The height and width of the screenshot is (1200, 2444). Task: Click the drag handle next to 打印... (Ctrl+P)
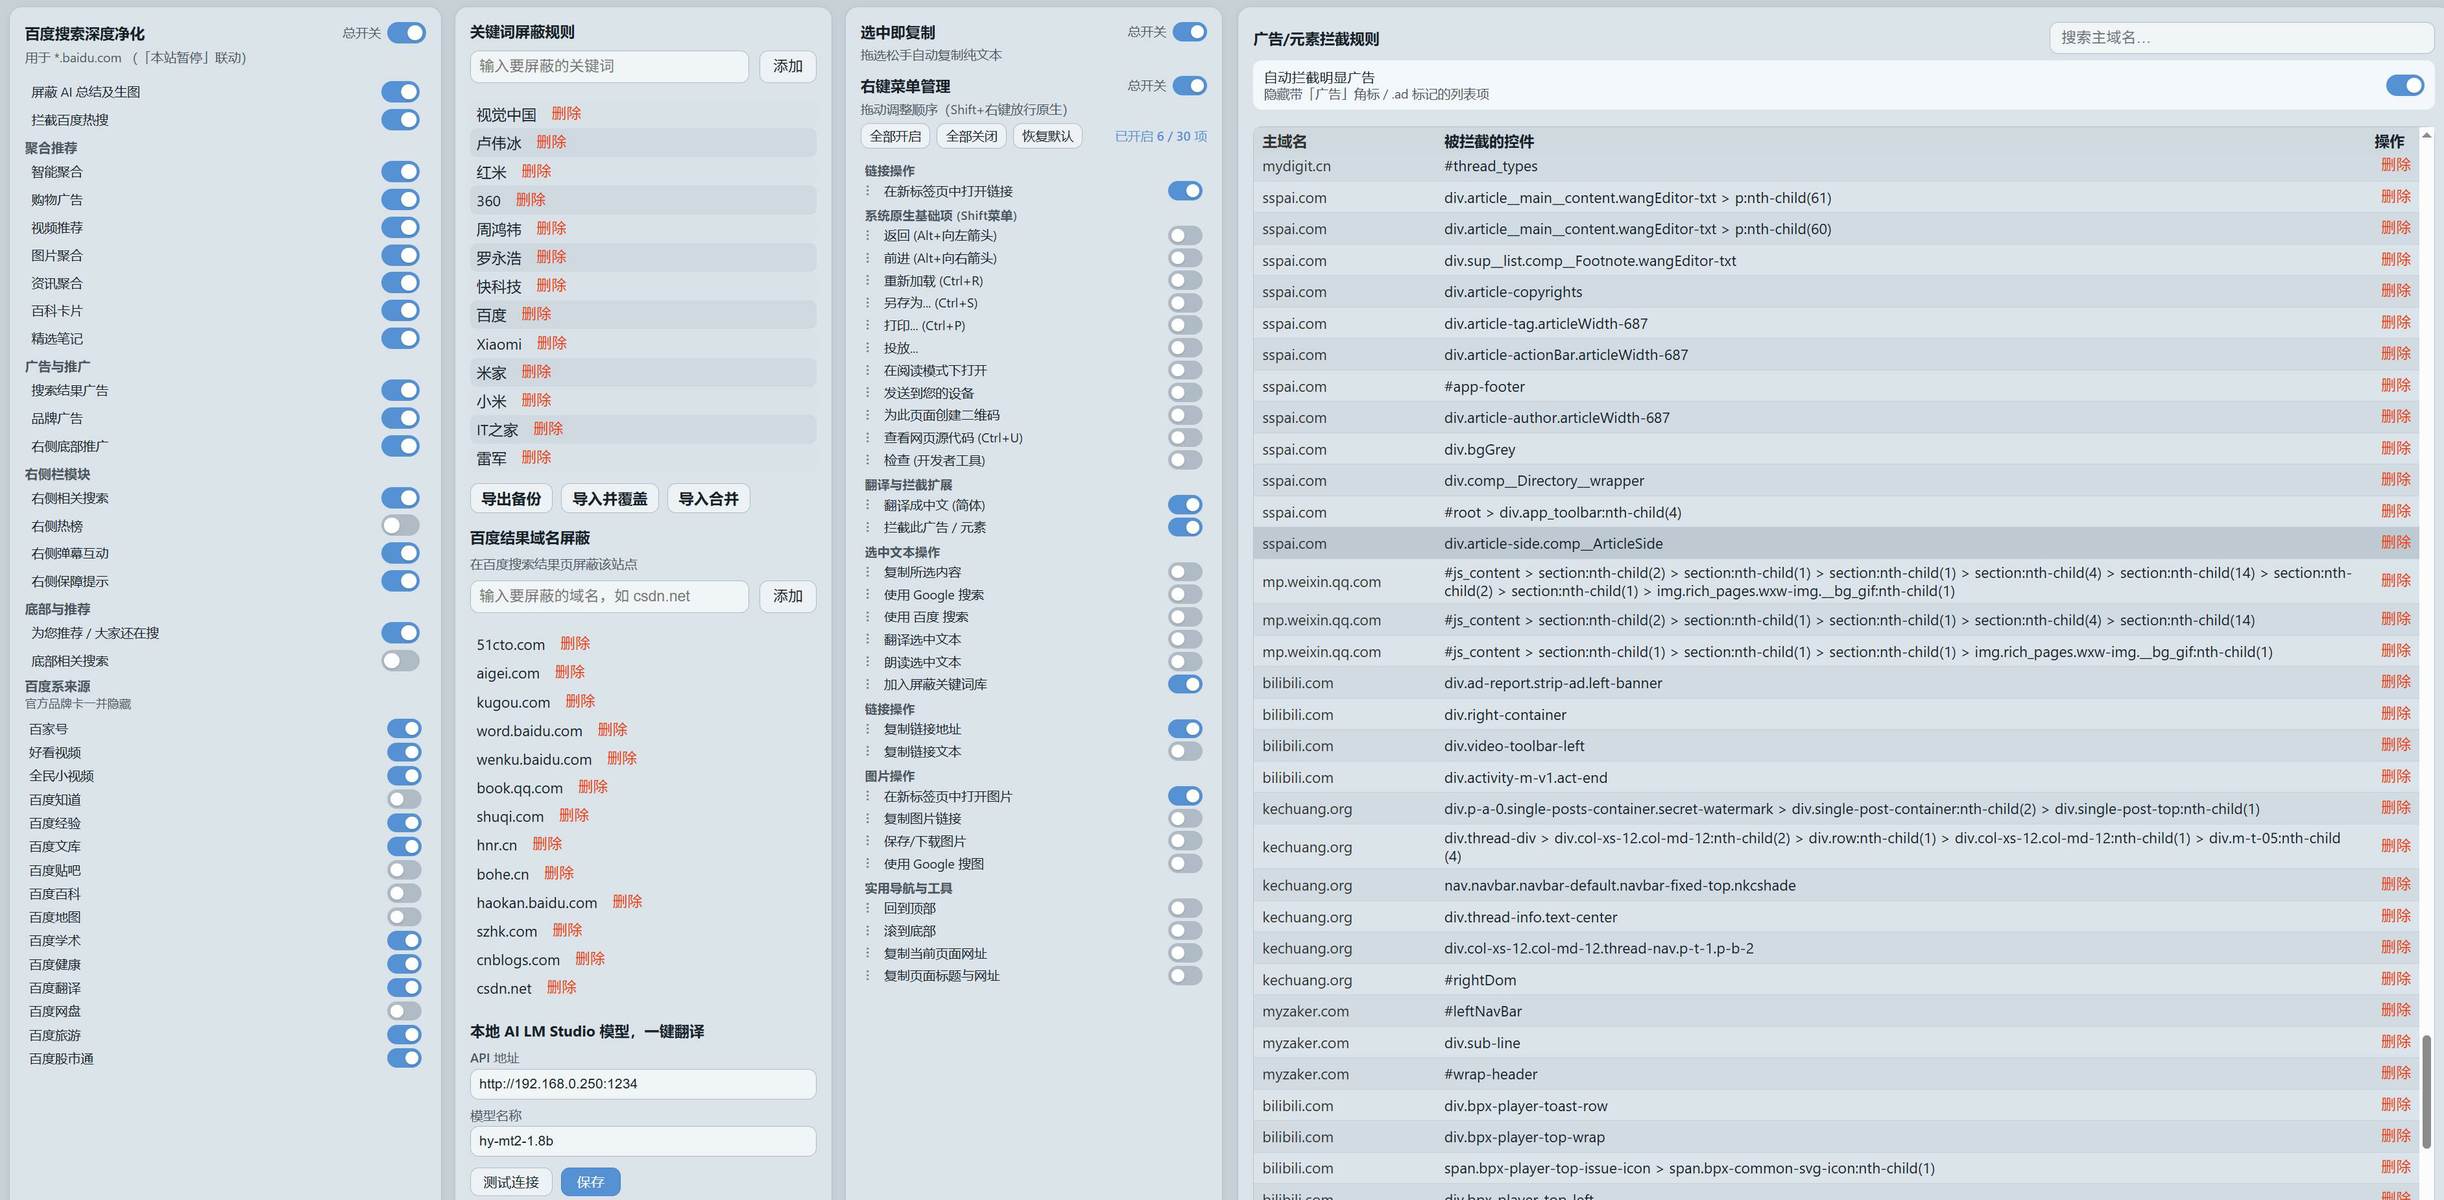868,326
